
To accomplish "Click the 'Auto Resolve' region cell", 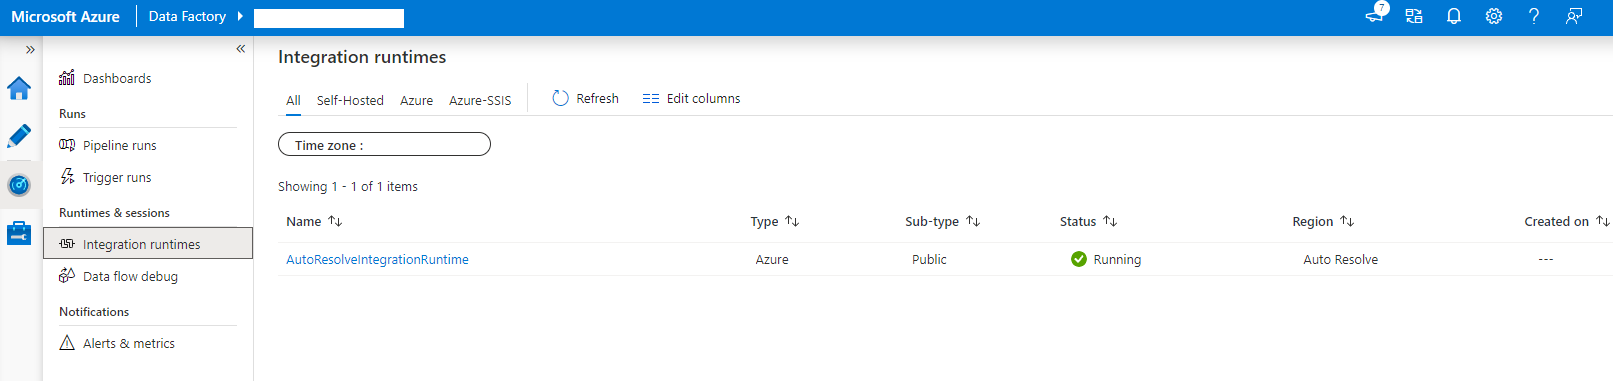I will pyautogui.click(x=1340, y=259).
